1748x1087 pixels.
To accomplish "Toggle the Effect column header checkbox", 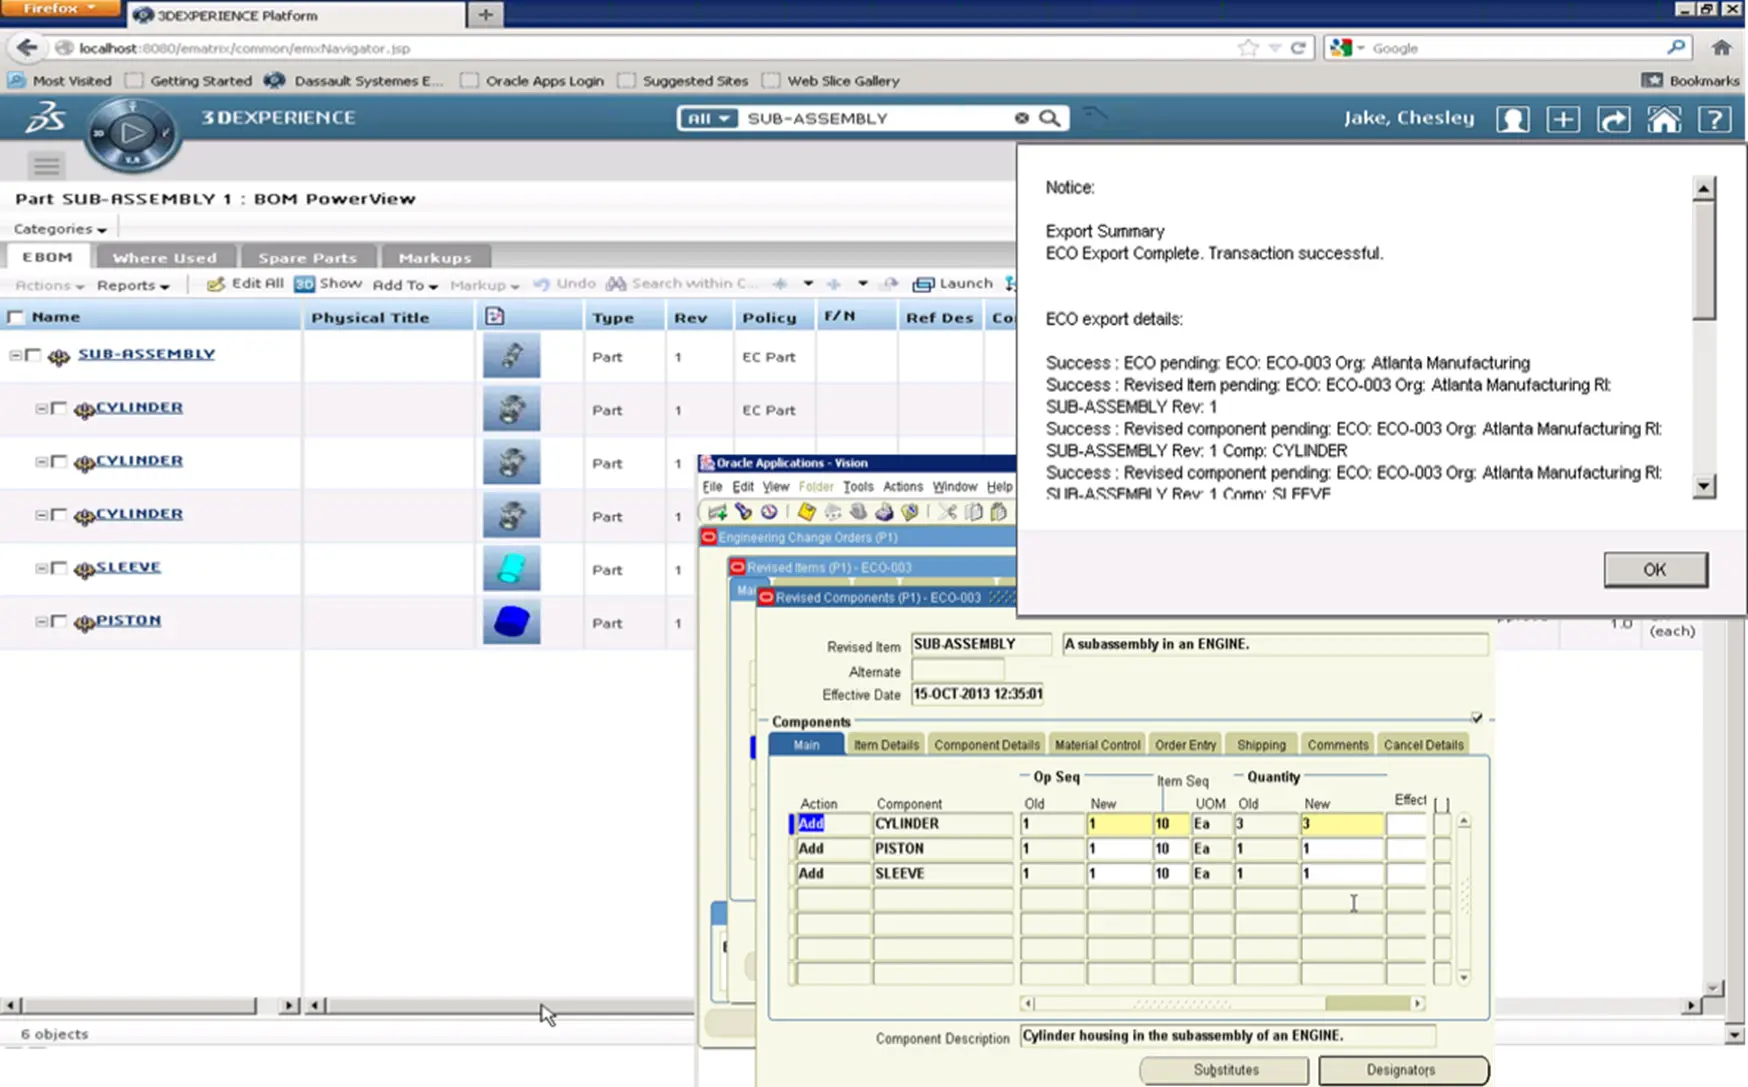I will coord(1441,804).
